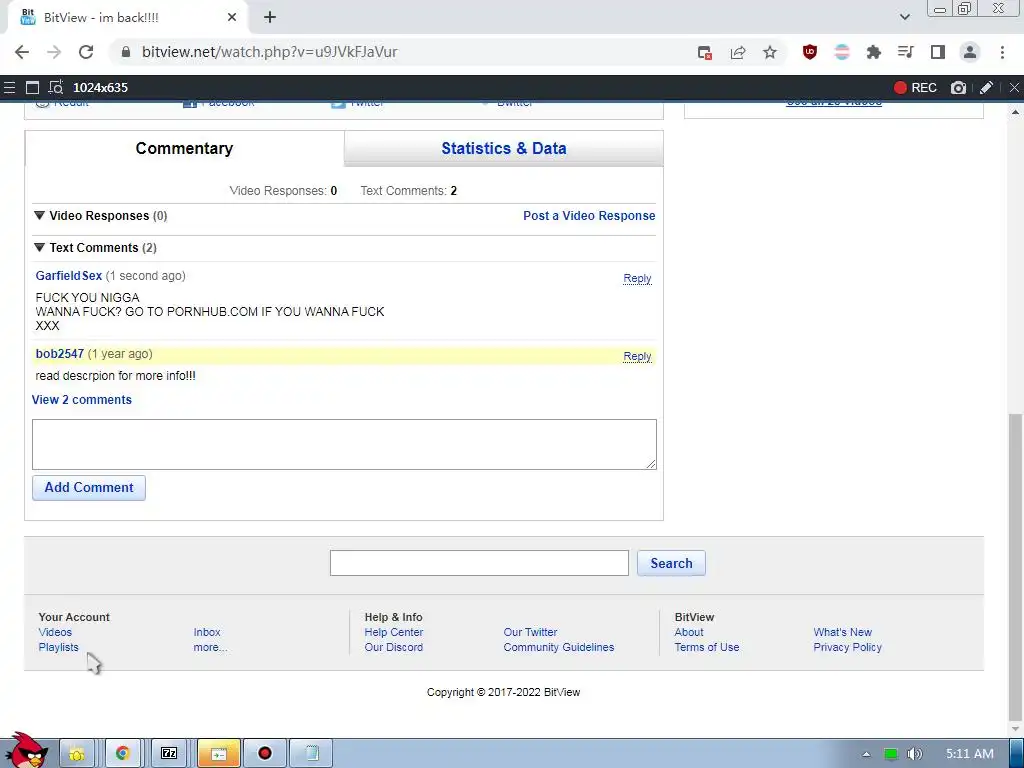Open the Angry Birds start button
The height and width of the screenshot is (768, 1024).
(x=26, y=751)
